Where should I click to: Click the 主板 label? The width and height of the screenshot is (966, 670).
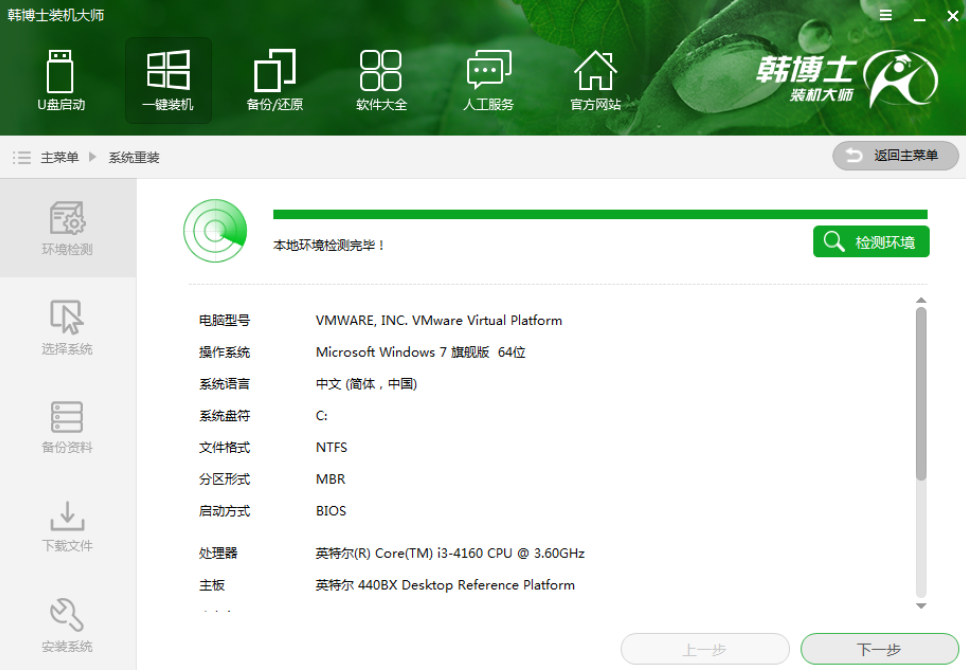[x=211, y=585]
